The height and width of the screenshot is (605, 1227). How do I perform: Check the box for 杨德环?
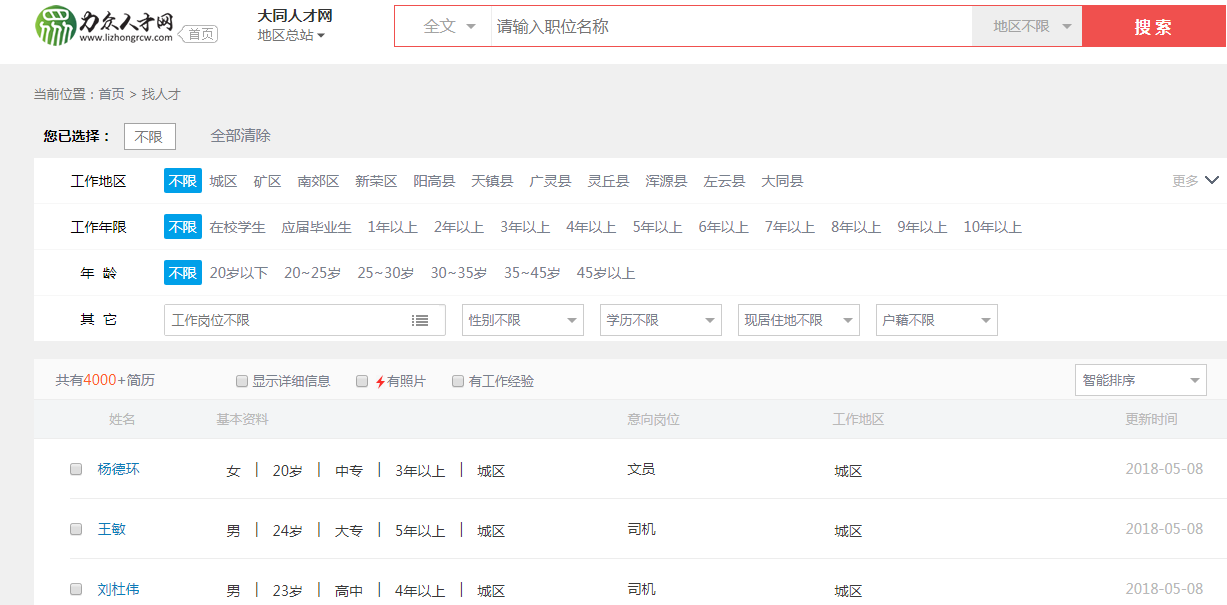pyautogui.click(x=76, y=469)
